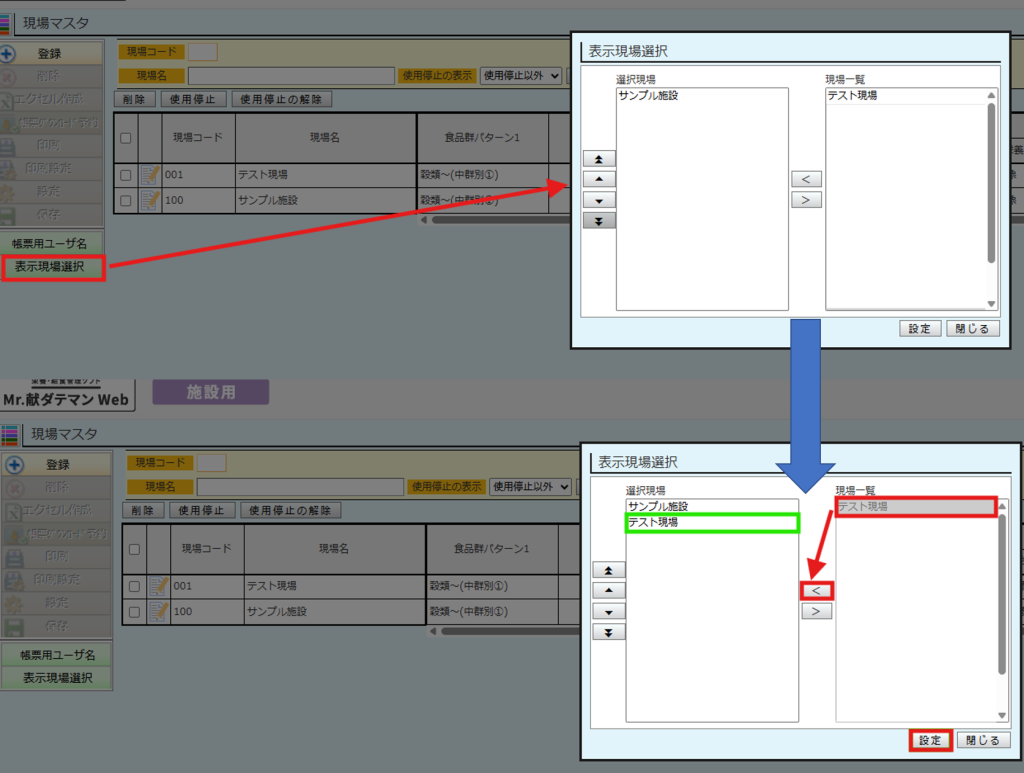Select the red-outlined 表示現場選択 sidebar item
1024x773 pixels.
point(52,267)
